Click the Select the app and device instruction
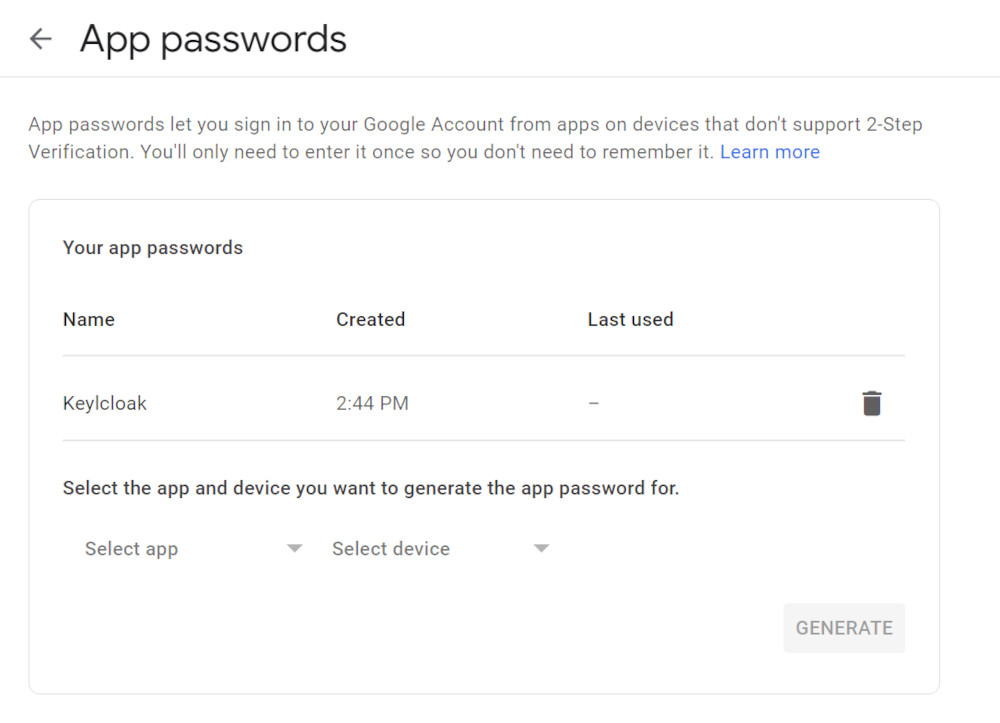This screenshot has width=1000, height=723. (371, 488)
